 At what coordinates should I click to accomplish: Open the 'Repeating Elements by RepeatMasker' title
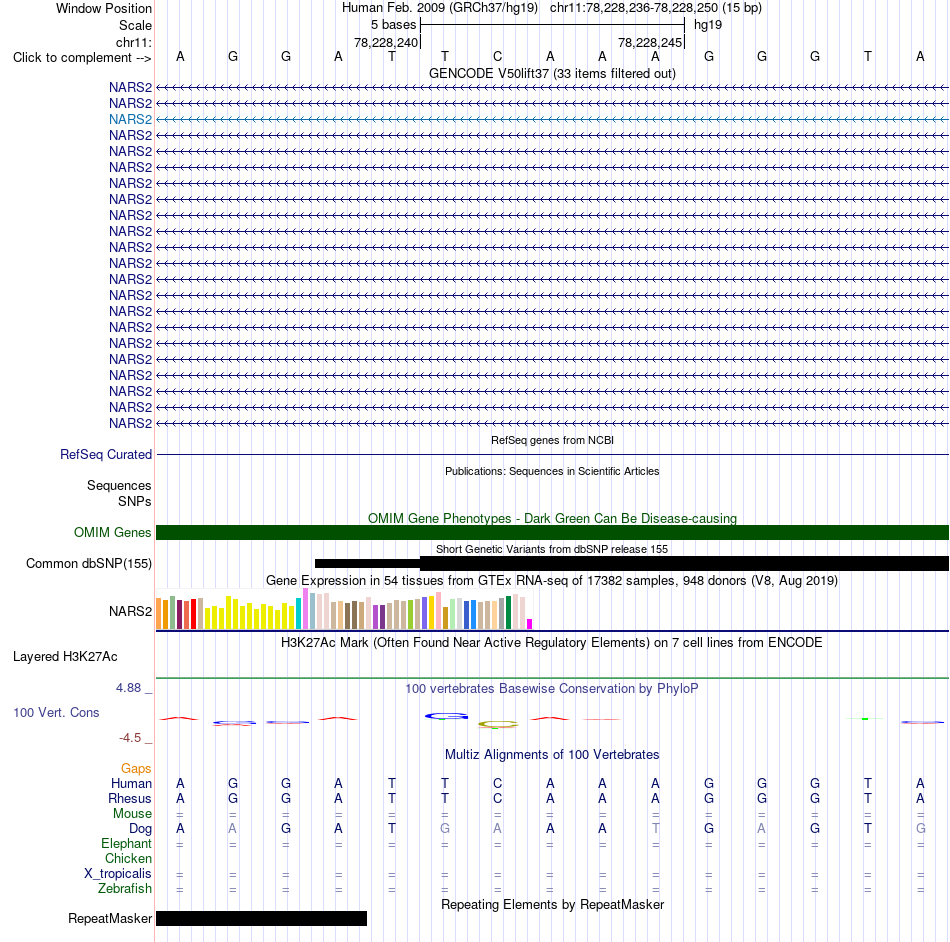[x=552, y=904]
